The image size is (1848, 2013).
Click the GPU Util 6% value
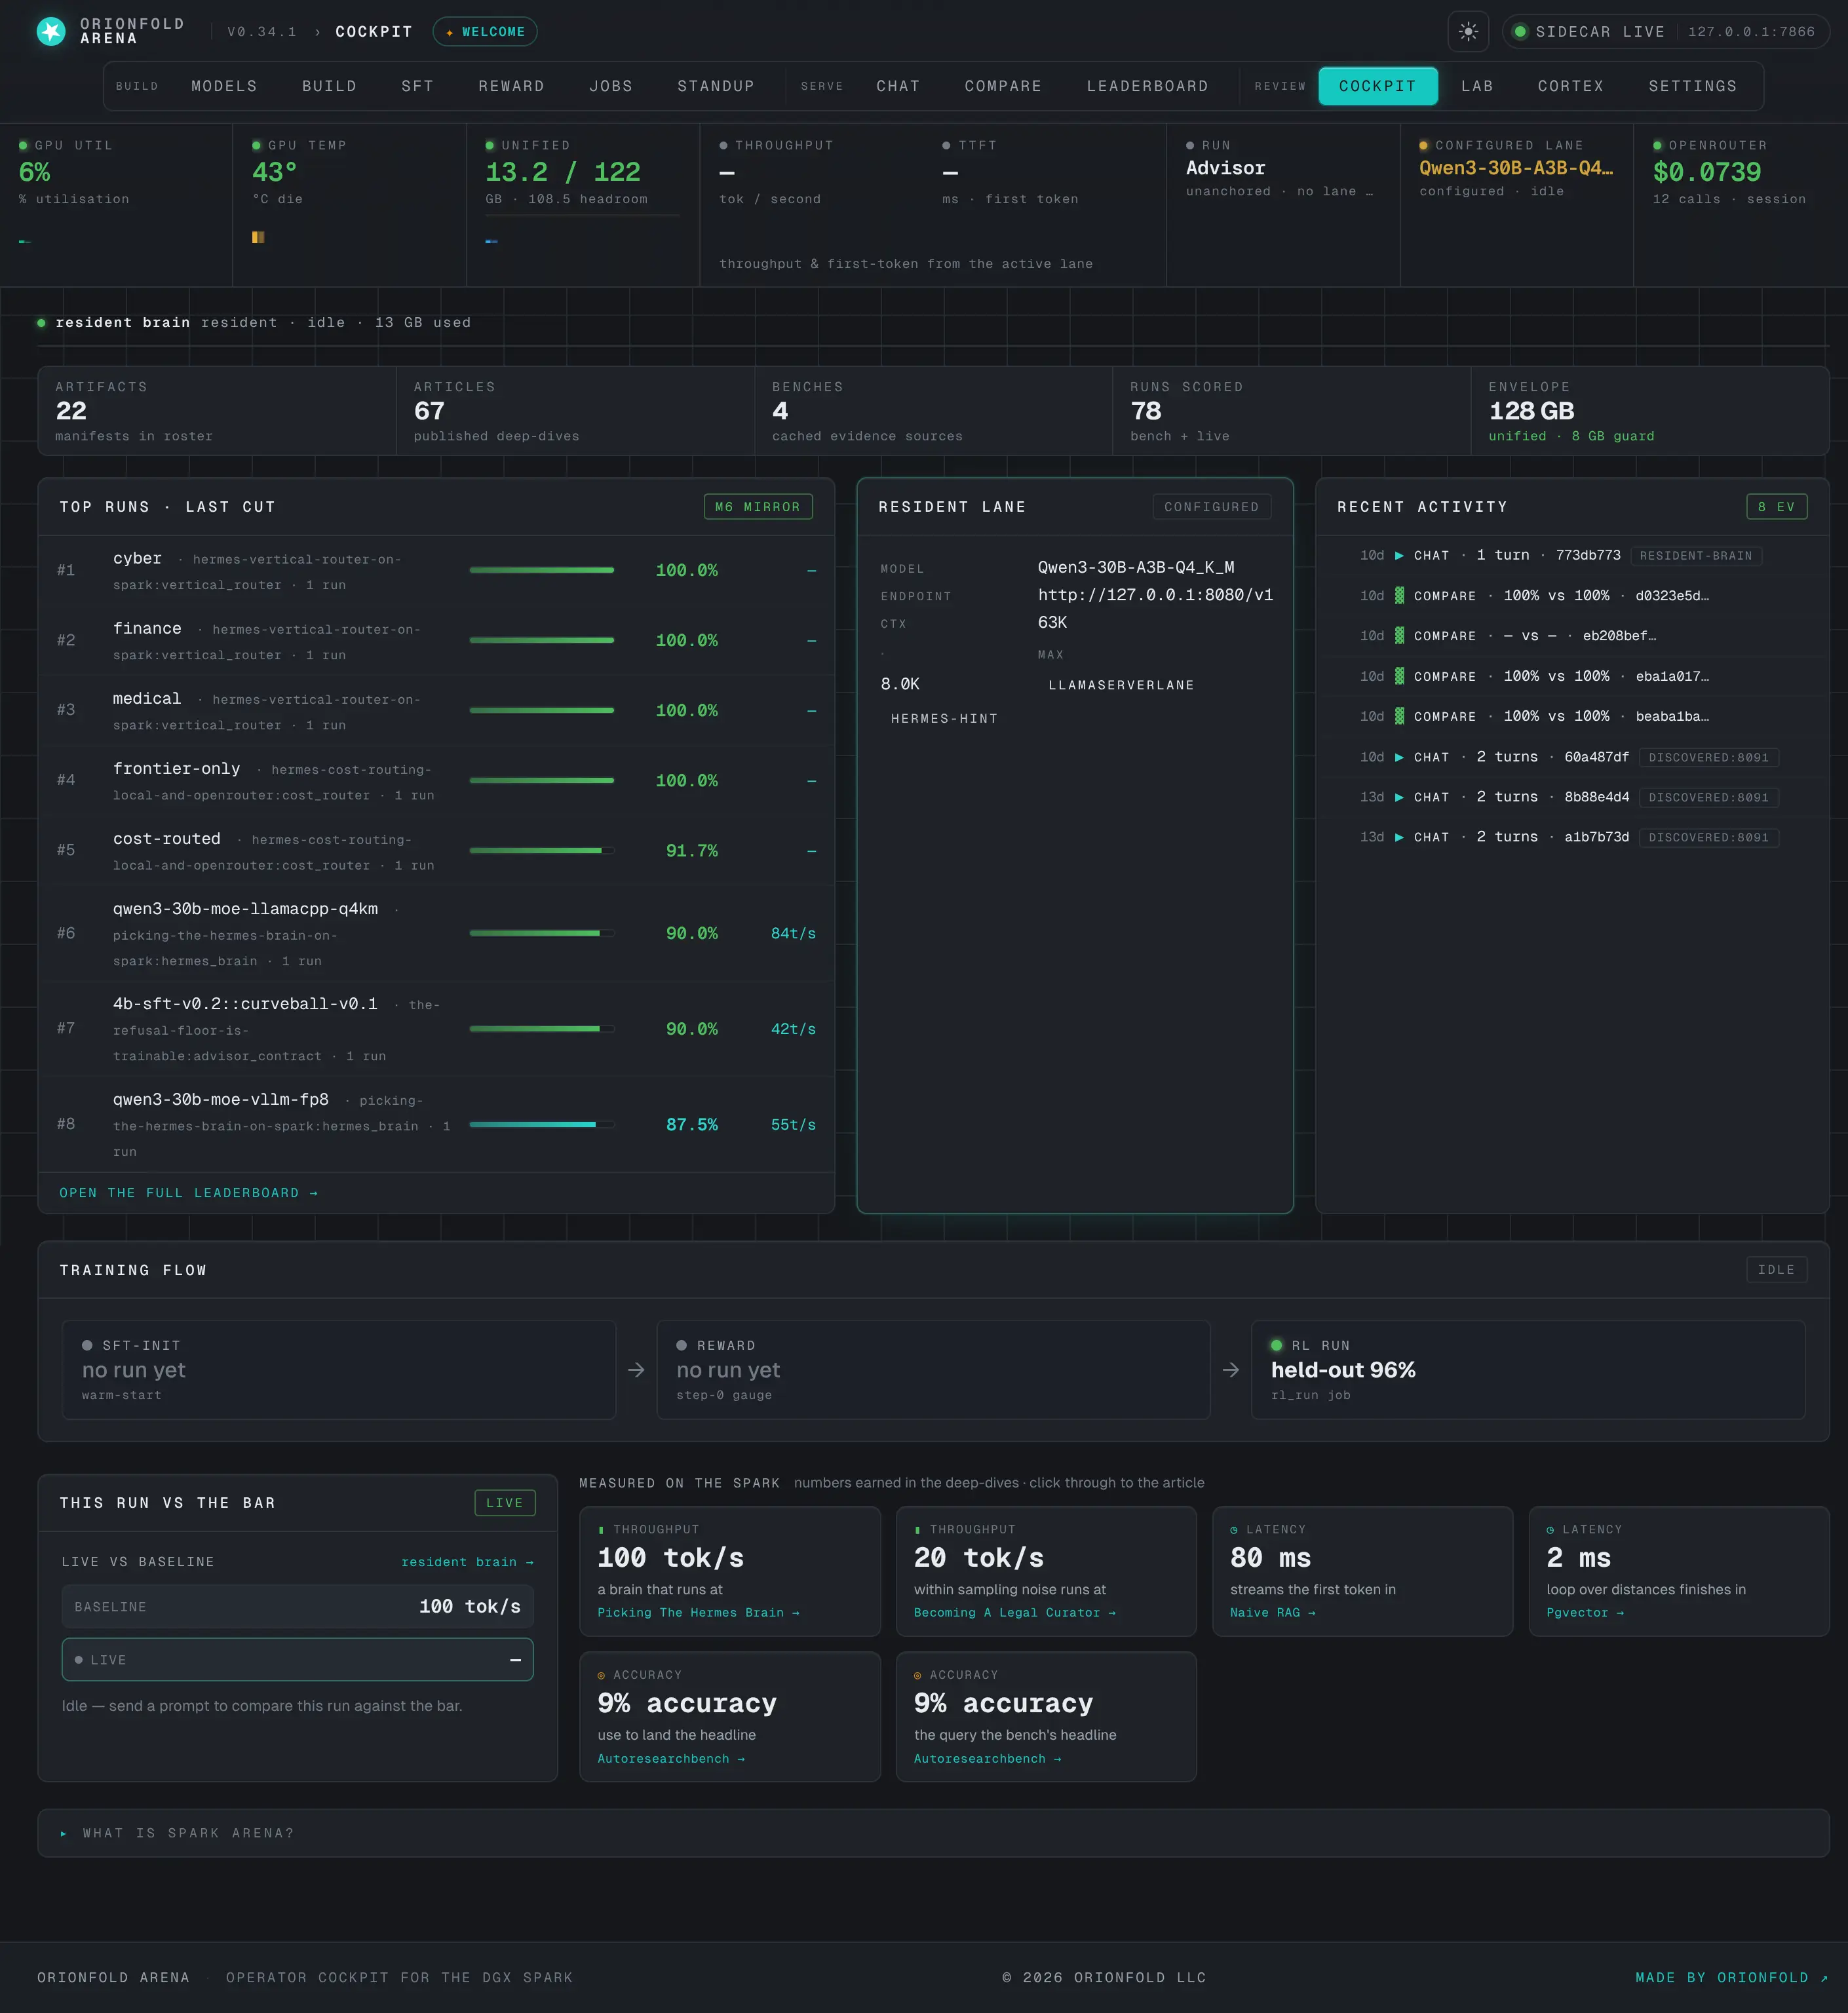[34, 172]
